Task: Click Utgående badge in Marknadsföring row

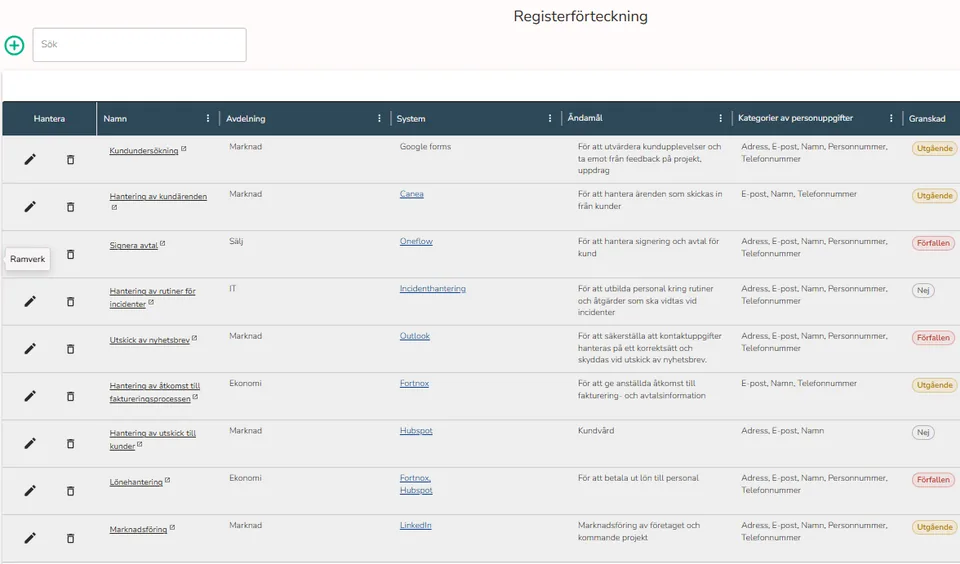Action: click(934, 527)
